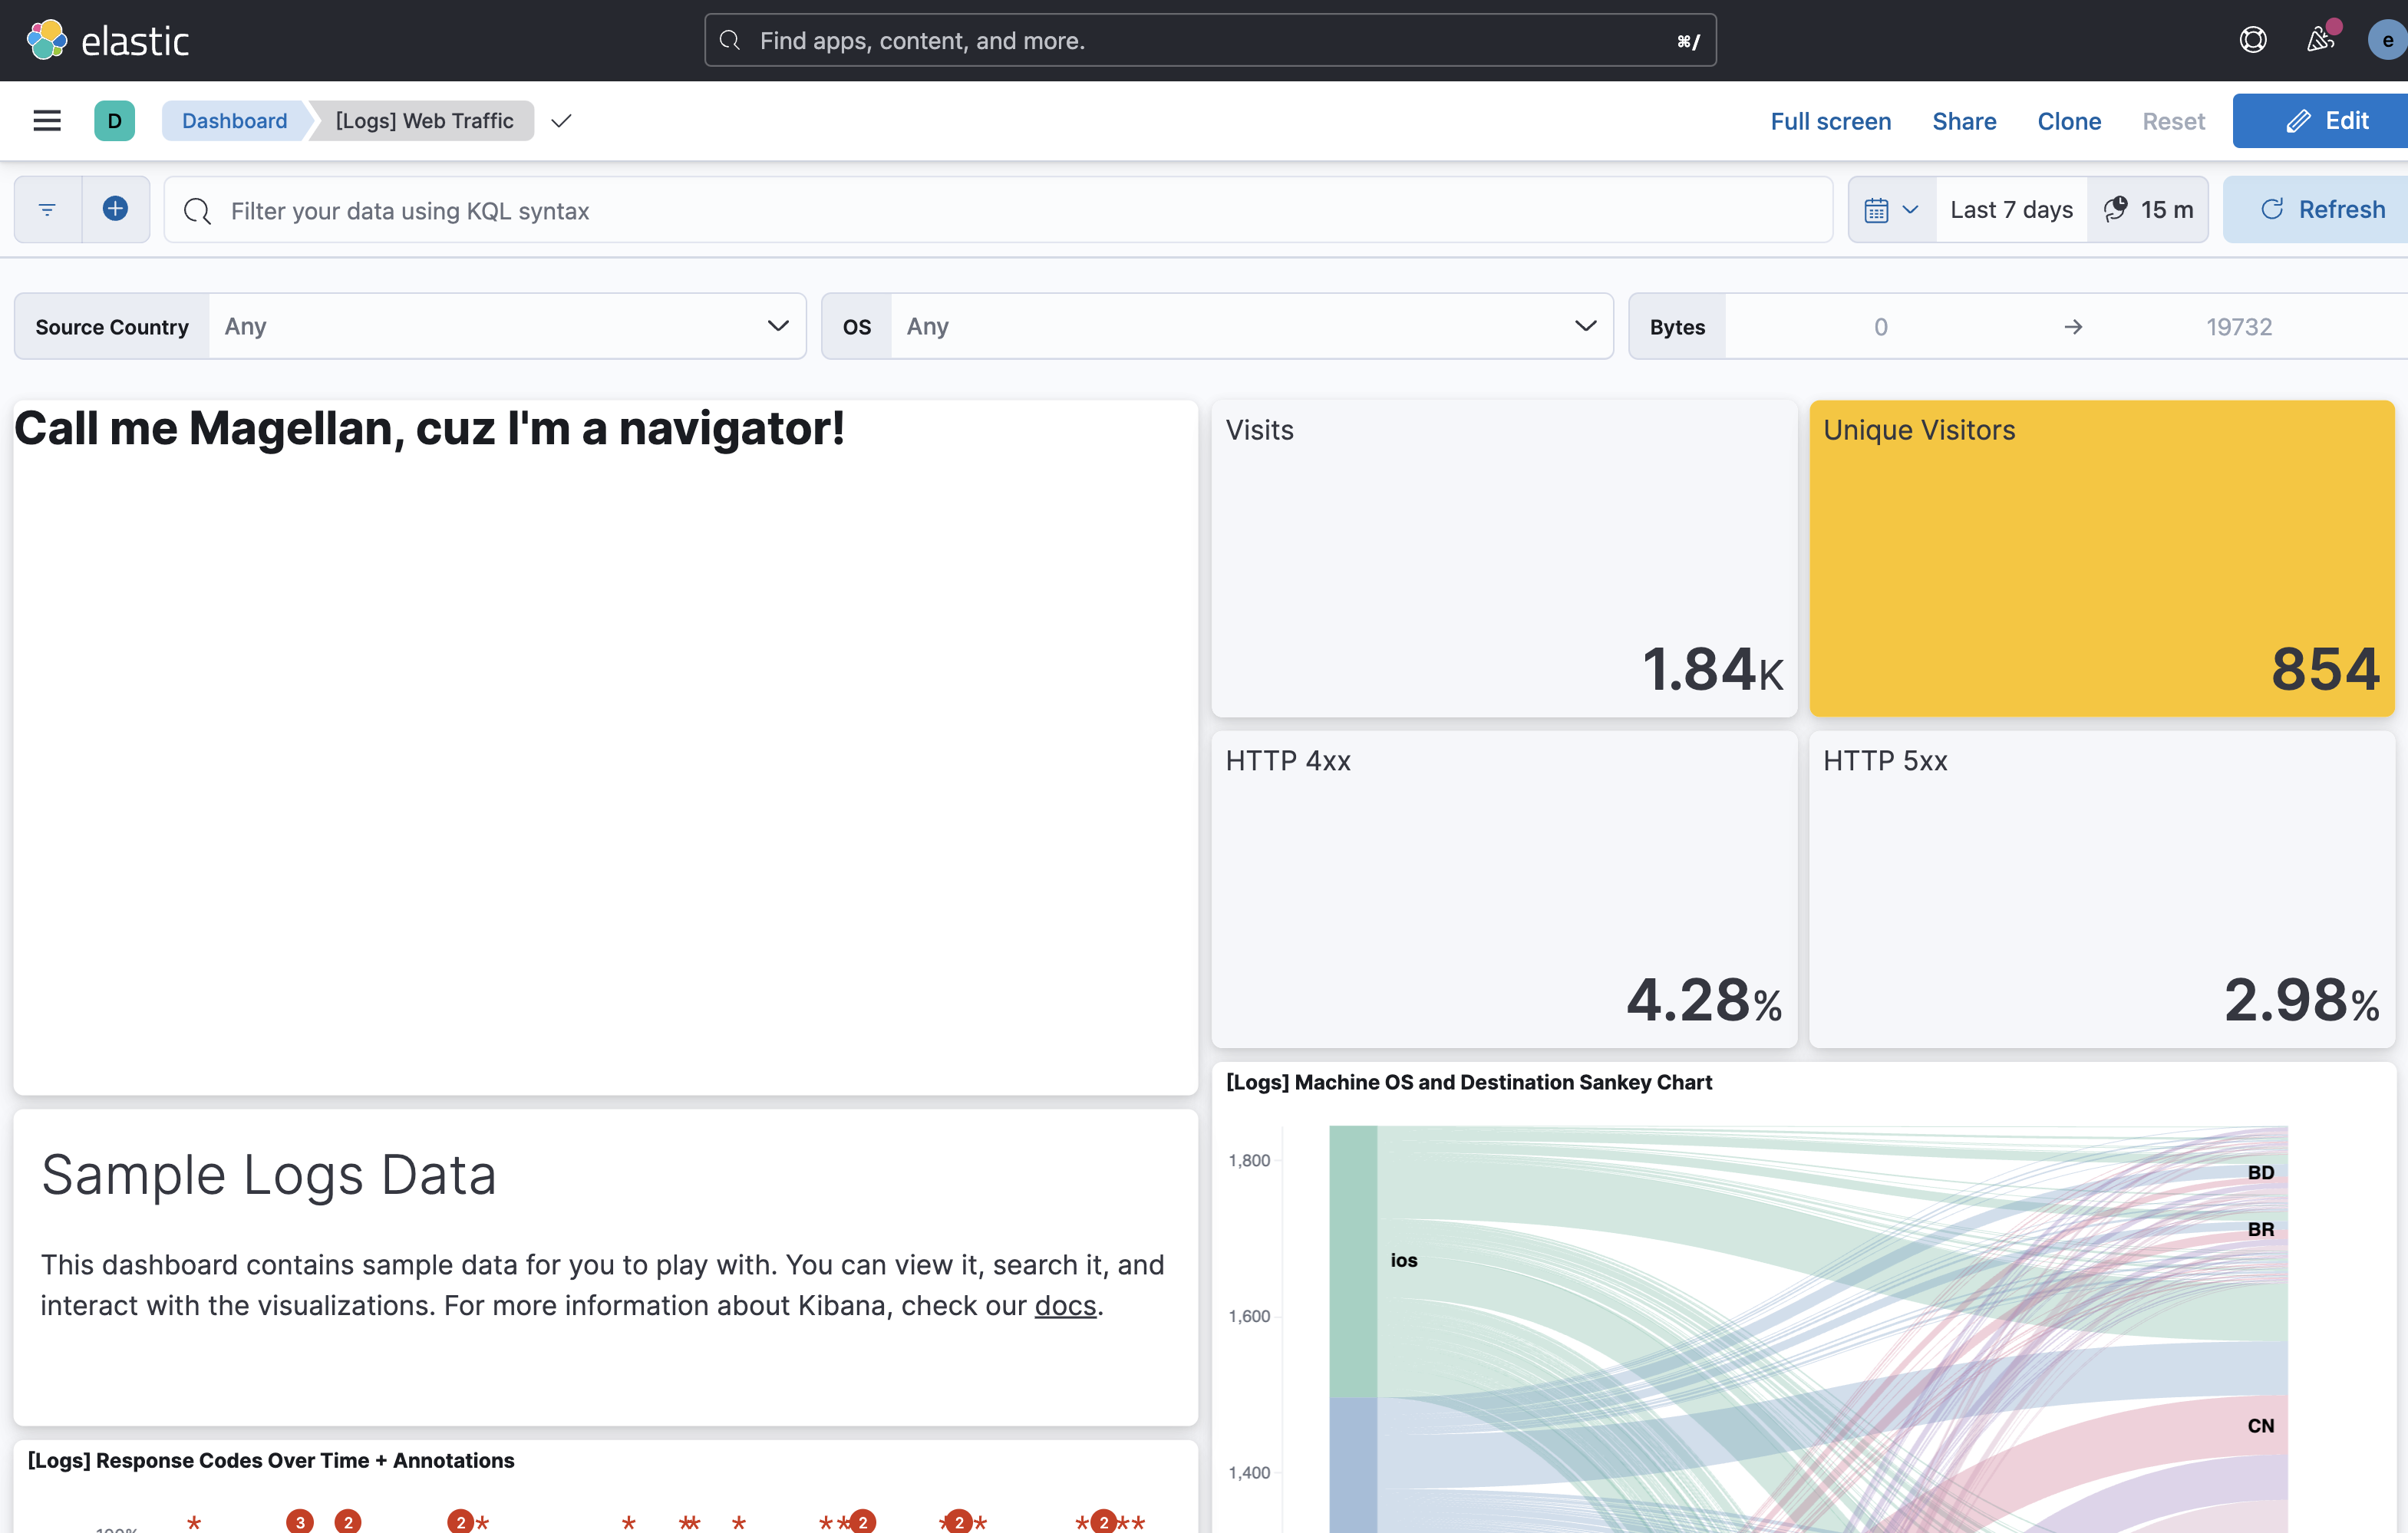Click the D space avatar icon

point(114,121)
